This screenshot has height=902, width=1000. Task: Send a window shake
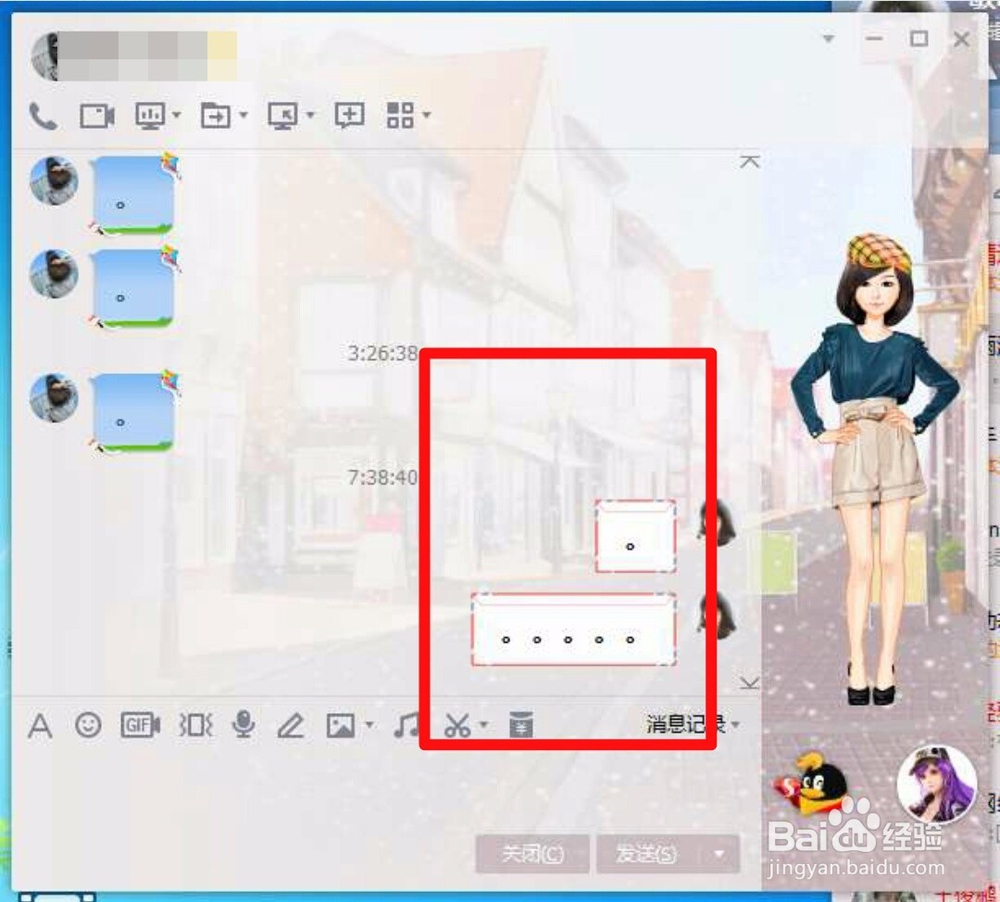point(195,725)
